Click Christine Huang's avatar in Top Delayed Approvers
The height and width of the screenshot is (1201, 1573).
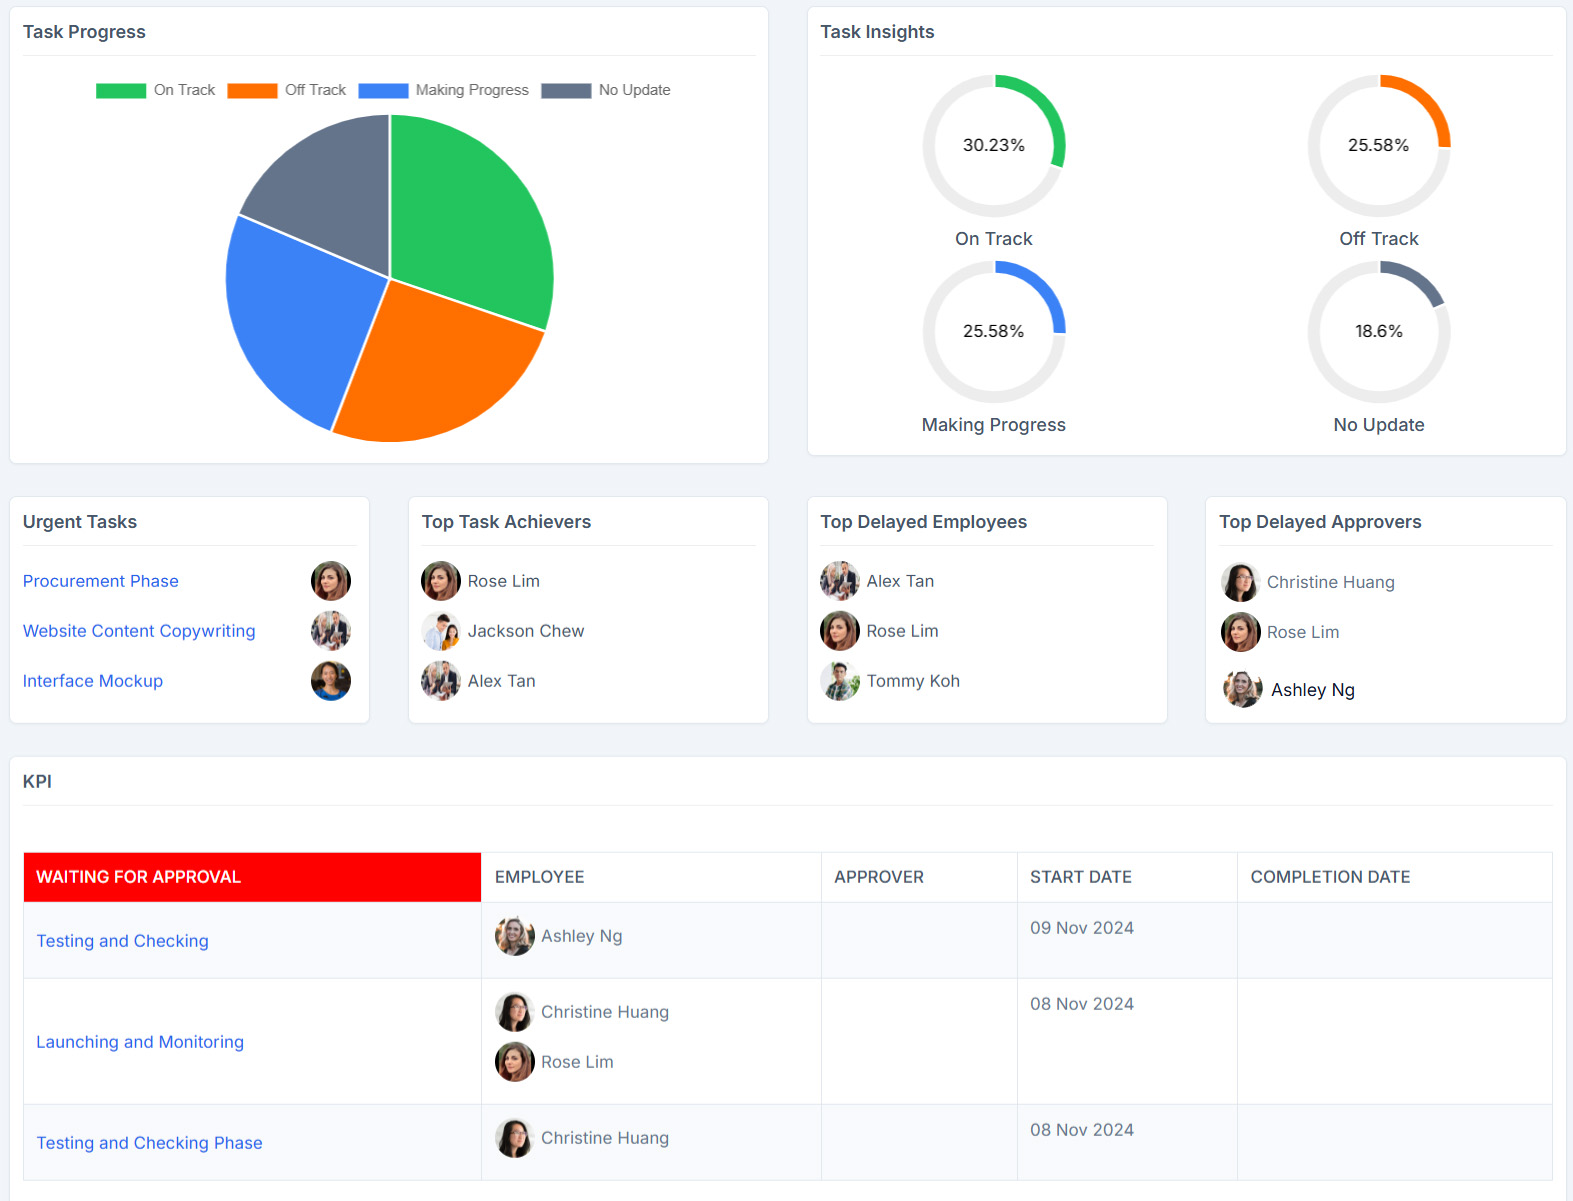click(x=1240, y=582)
